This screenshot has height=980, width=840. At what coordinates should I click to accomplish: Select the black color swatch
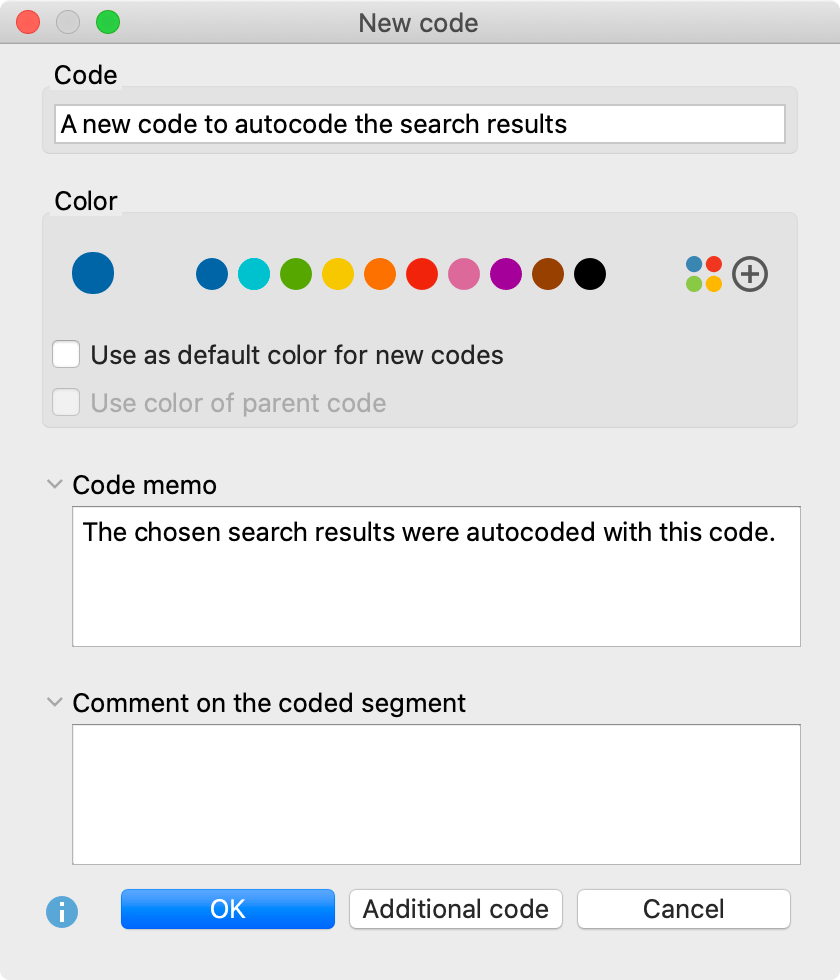pos(590,274)
